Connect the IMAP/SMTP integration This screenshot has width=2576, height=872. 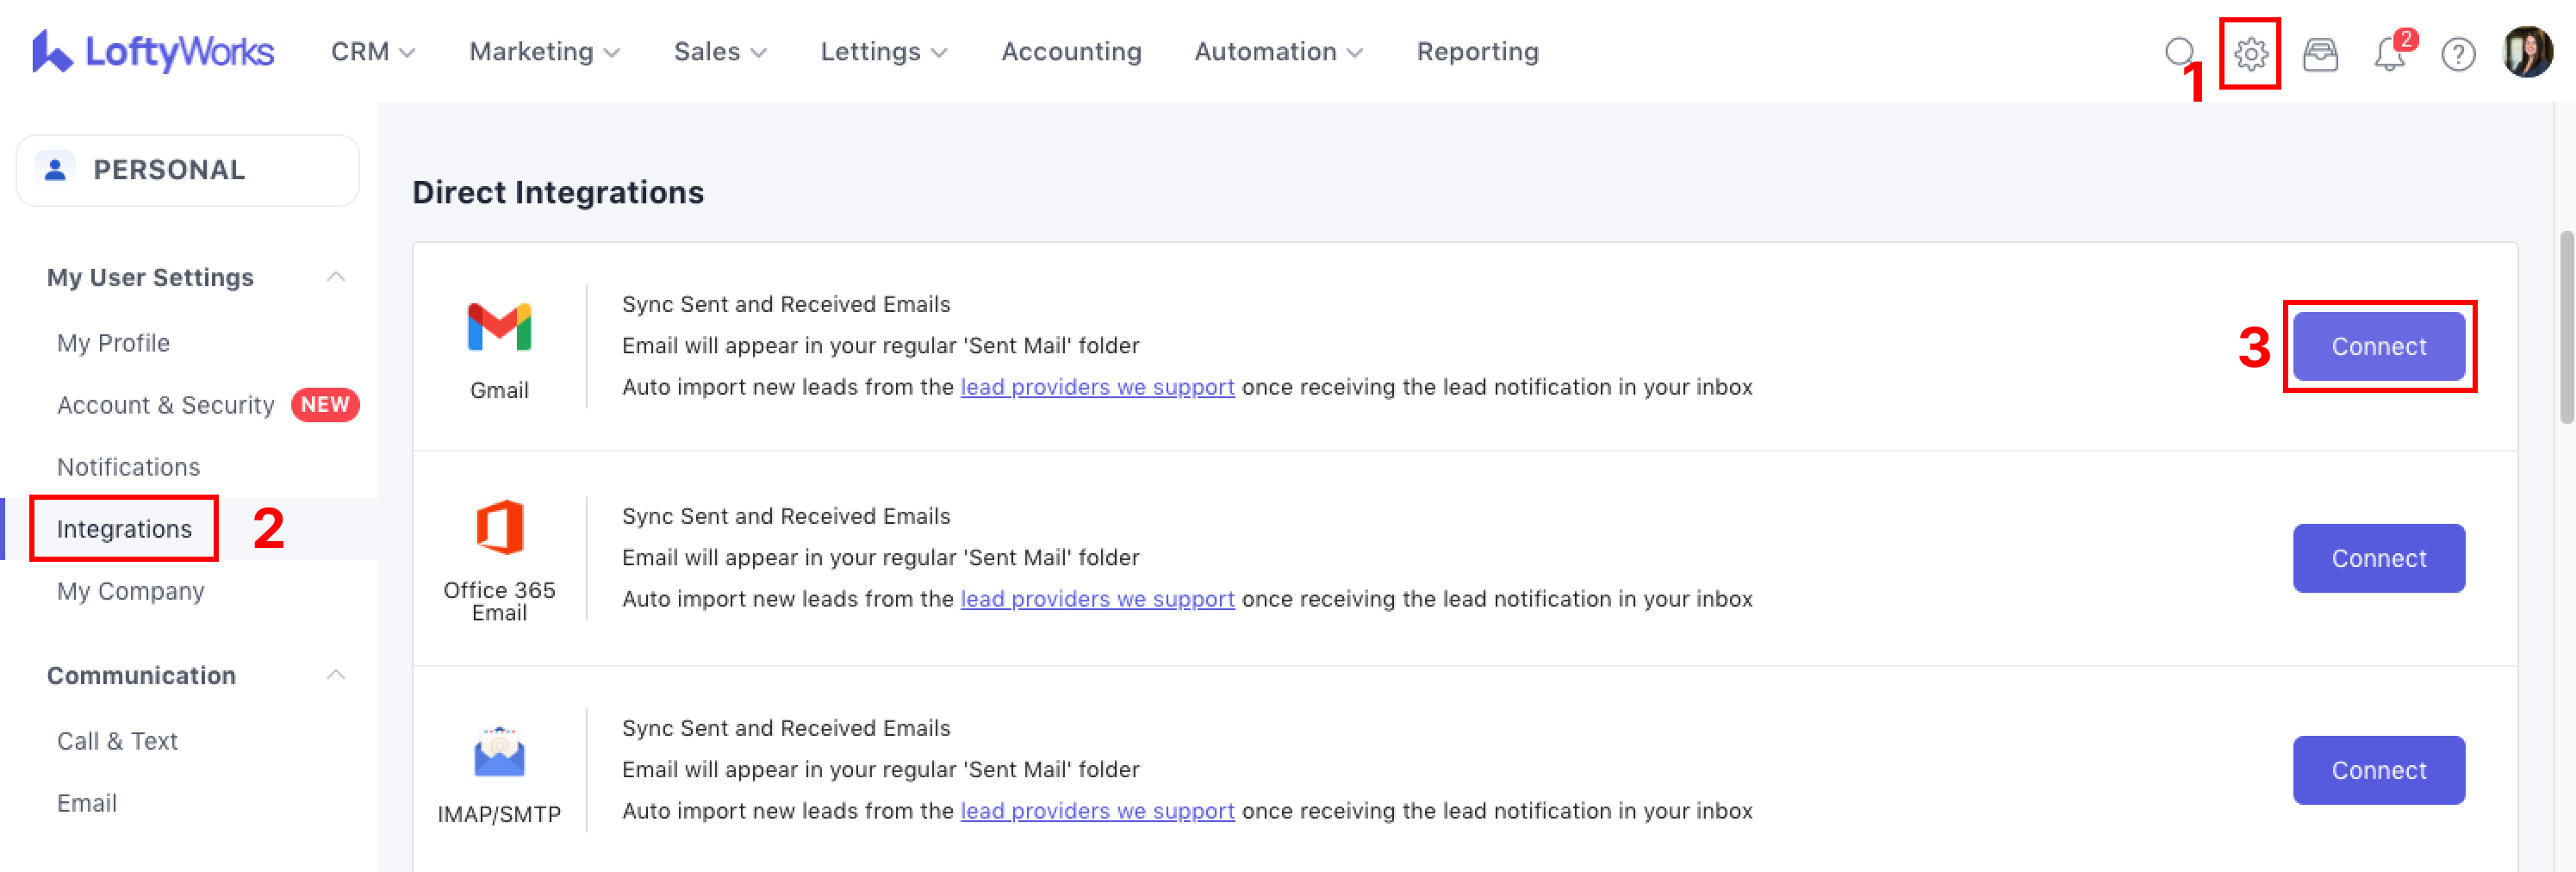(2378, 770)
